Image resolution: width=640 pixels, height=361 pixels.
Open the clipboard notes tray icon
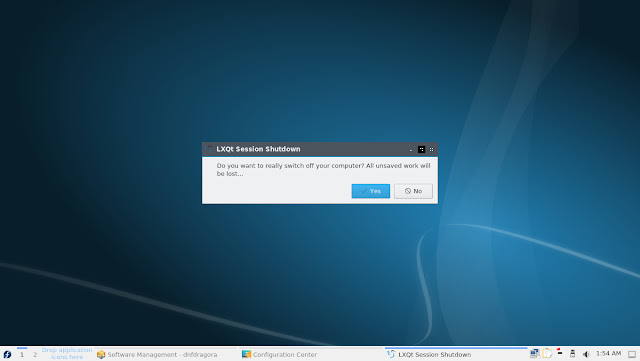(547, 353)
